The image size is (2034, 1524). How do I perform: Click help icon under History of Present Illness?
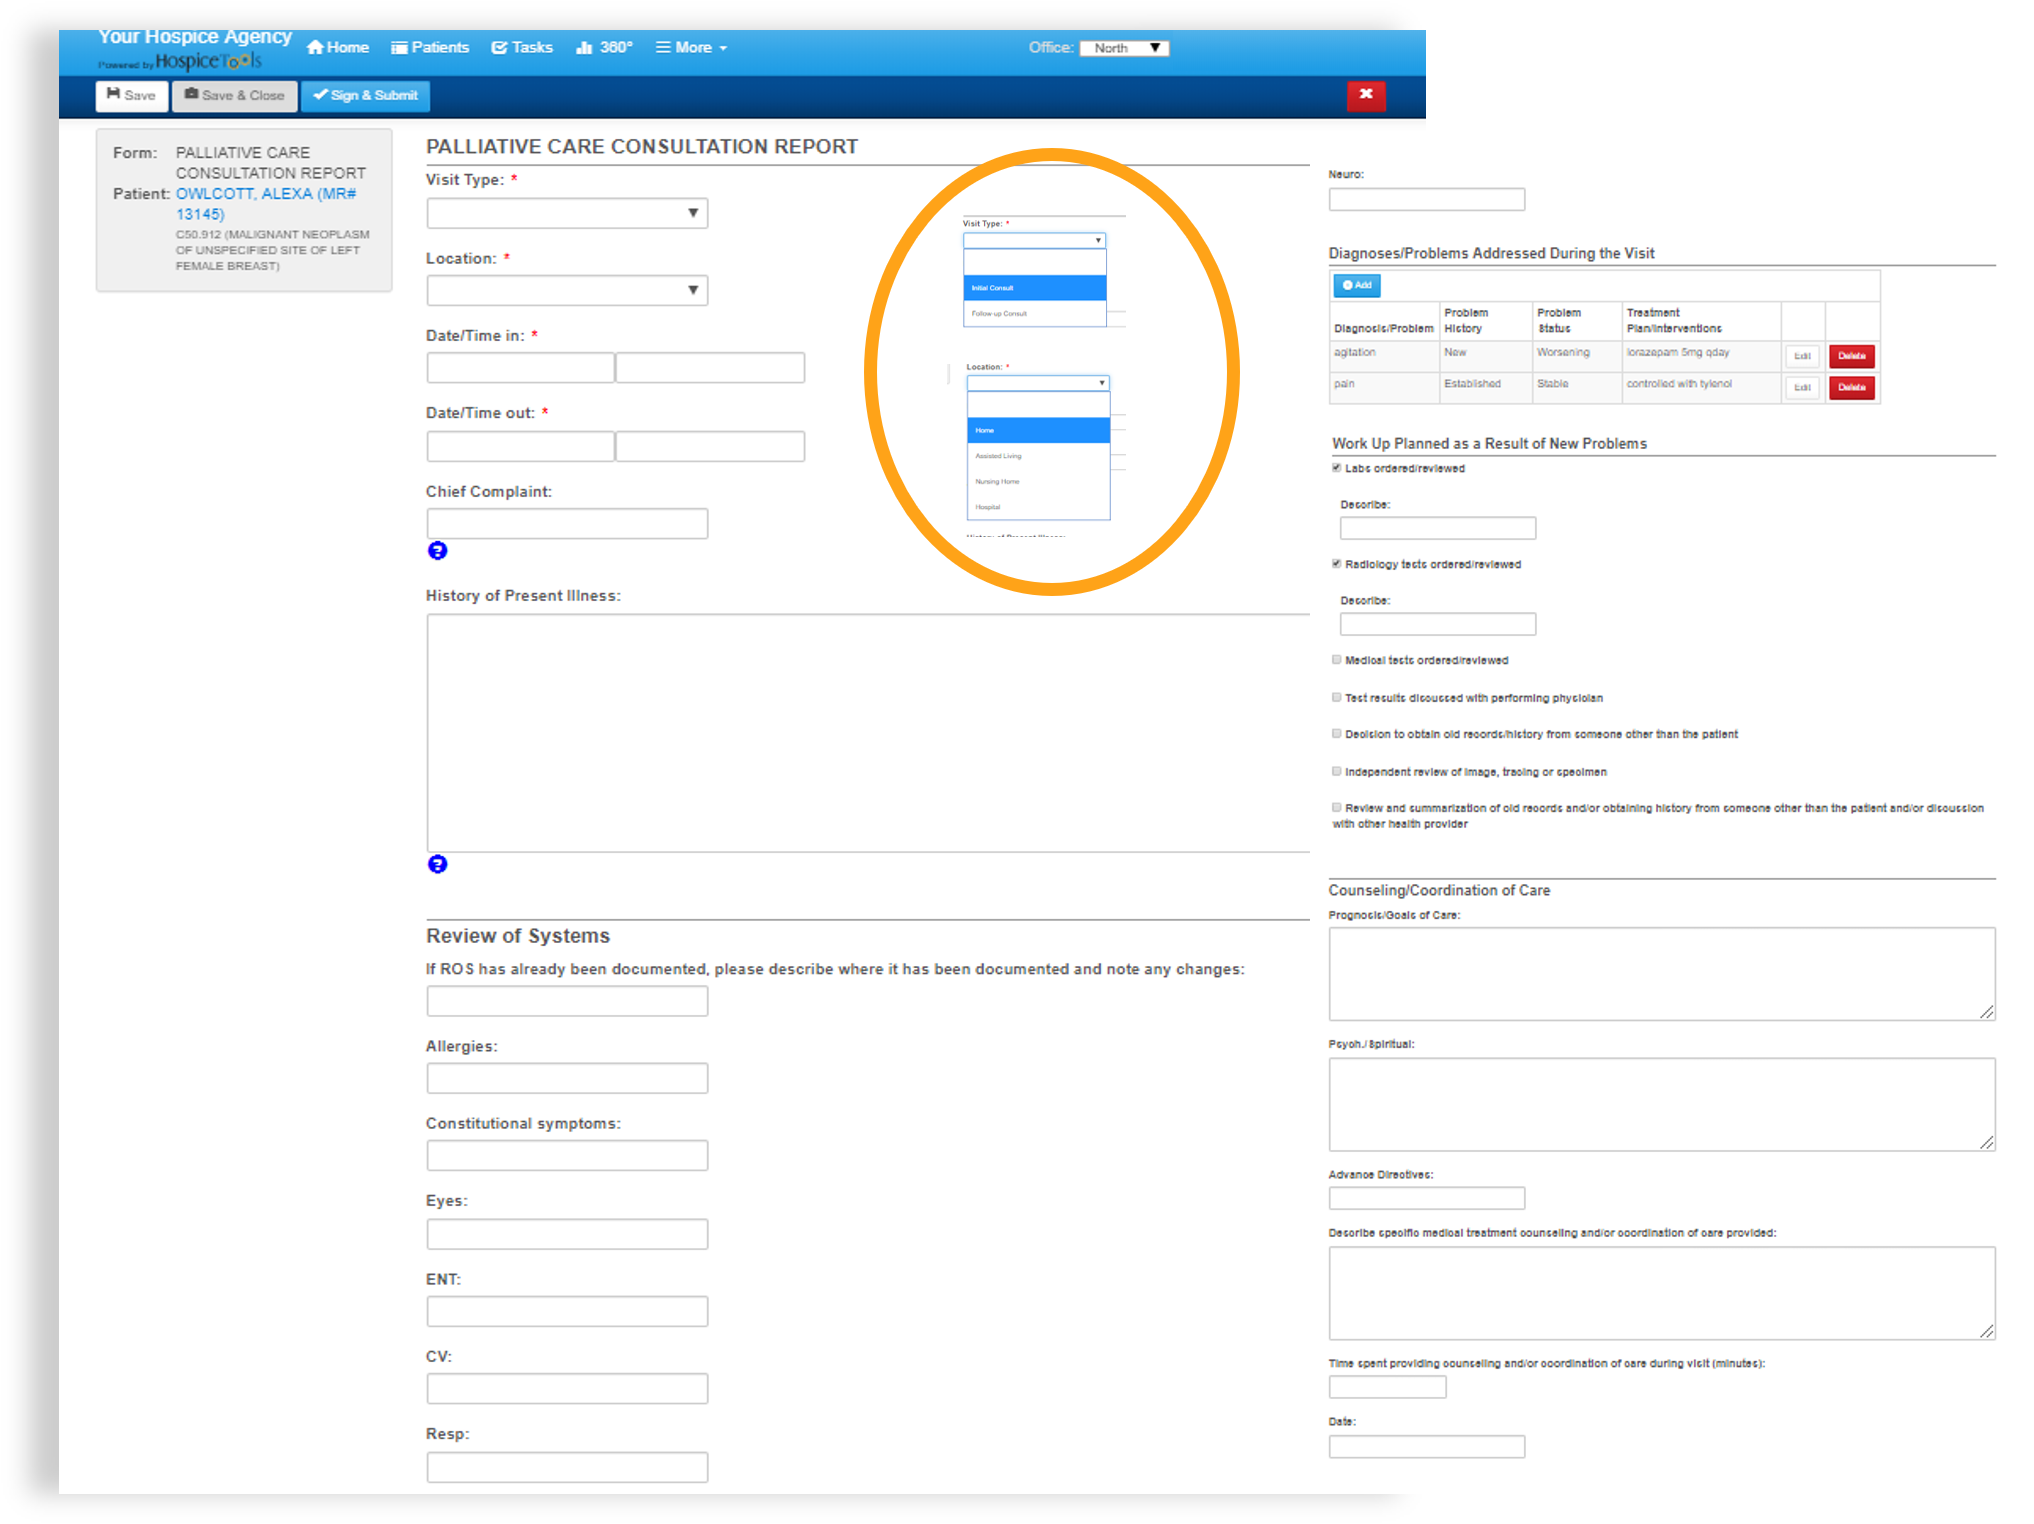(x=437, y=864)
